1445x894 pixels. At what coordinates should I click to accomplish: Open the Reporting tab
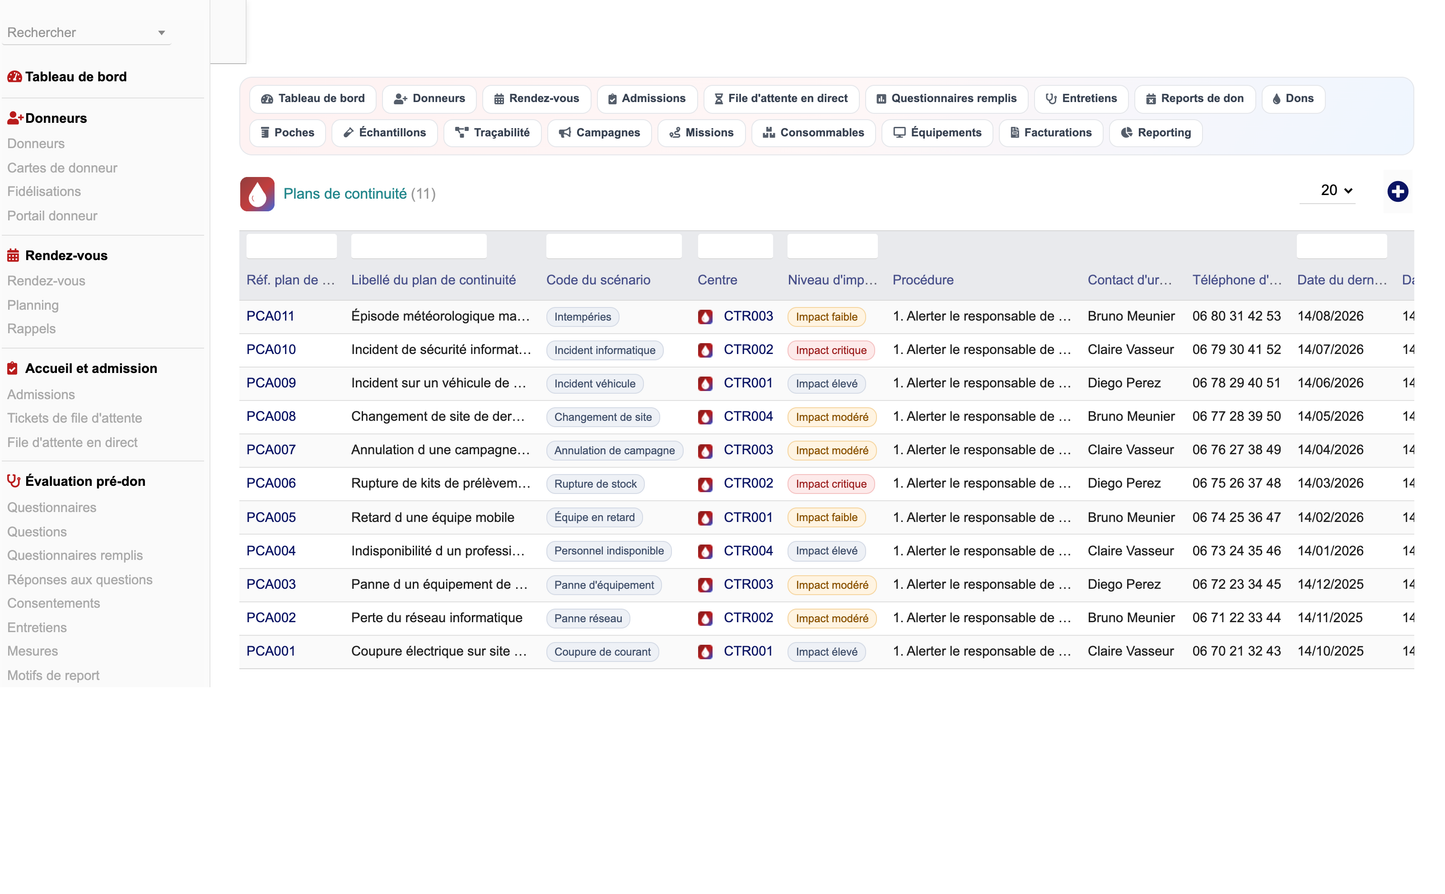[1155, 133]
